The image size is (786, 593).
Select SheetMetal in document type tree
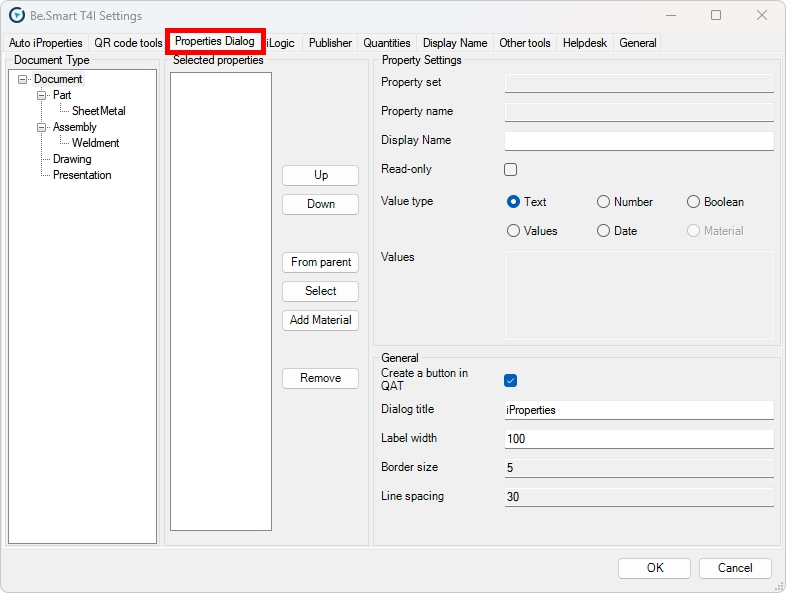(98, 111)
